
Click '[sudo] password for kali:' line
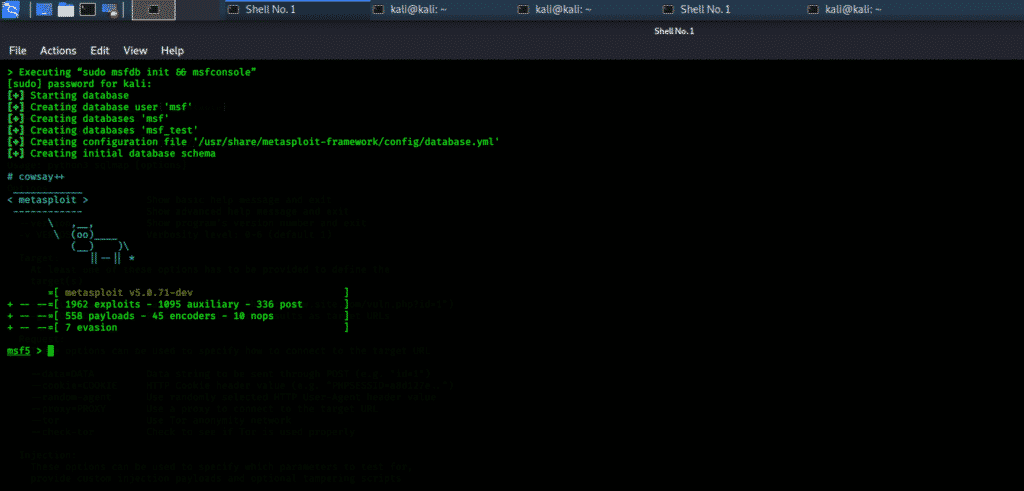click(79, 84)
